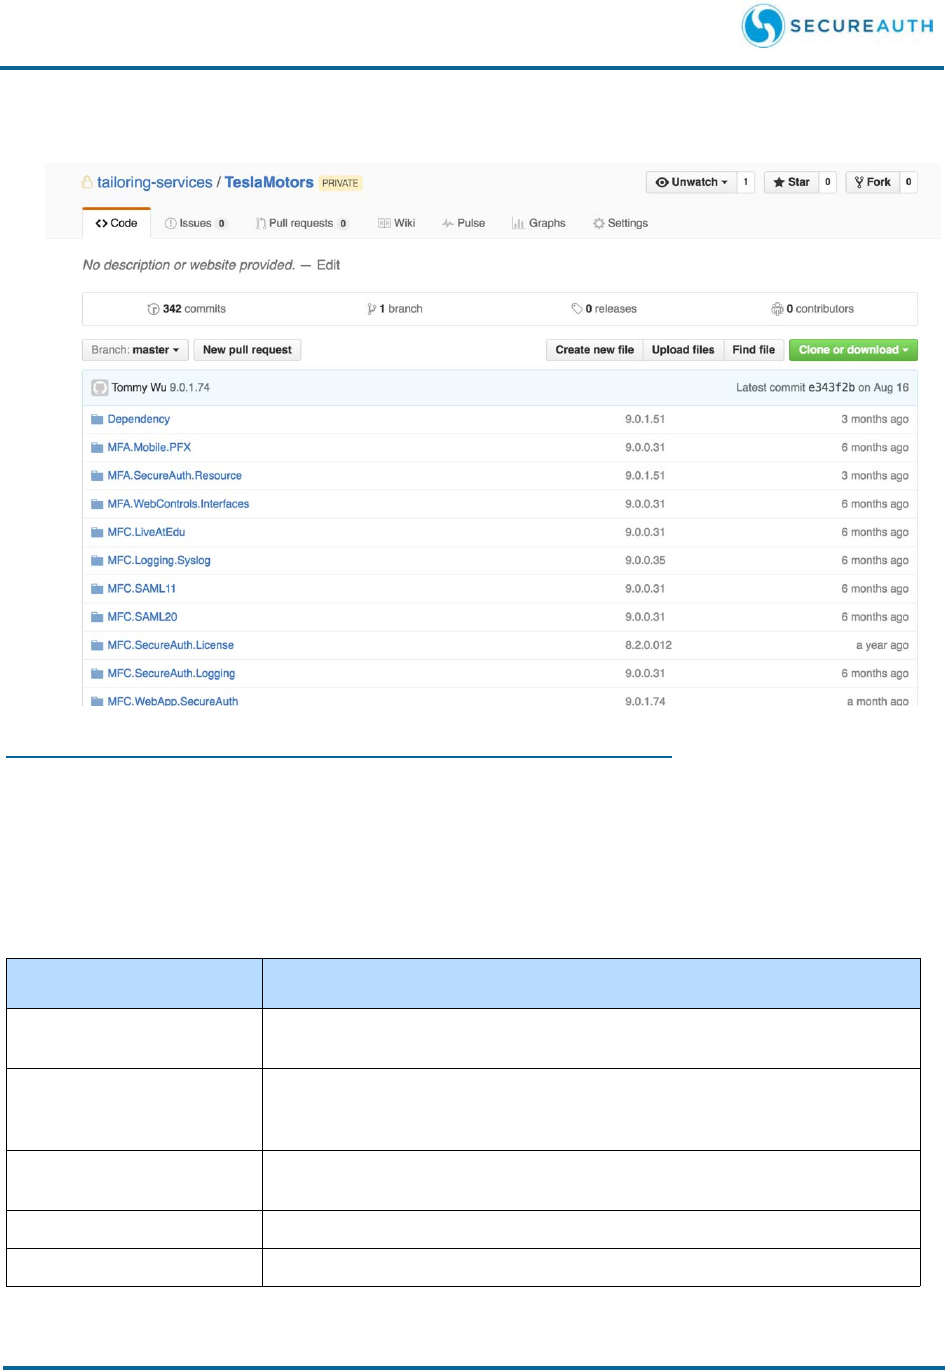
Task: Open the watchers count of 1
Action: click(746, 182)
